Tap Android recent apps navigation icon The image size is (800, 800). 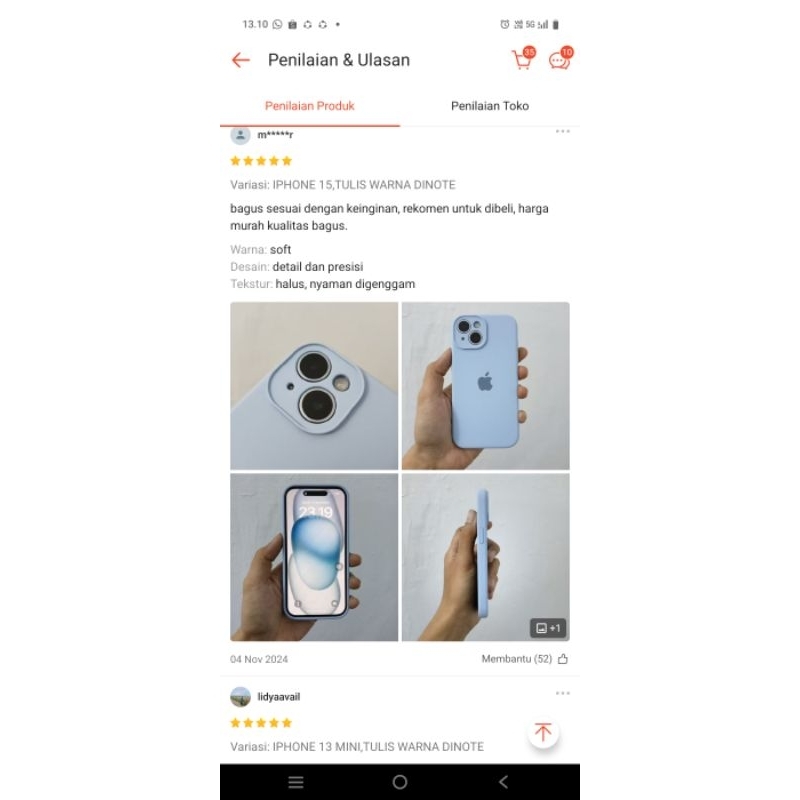coord(296,782)
